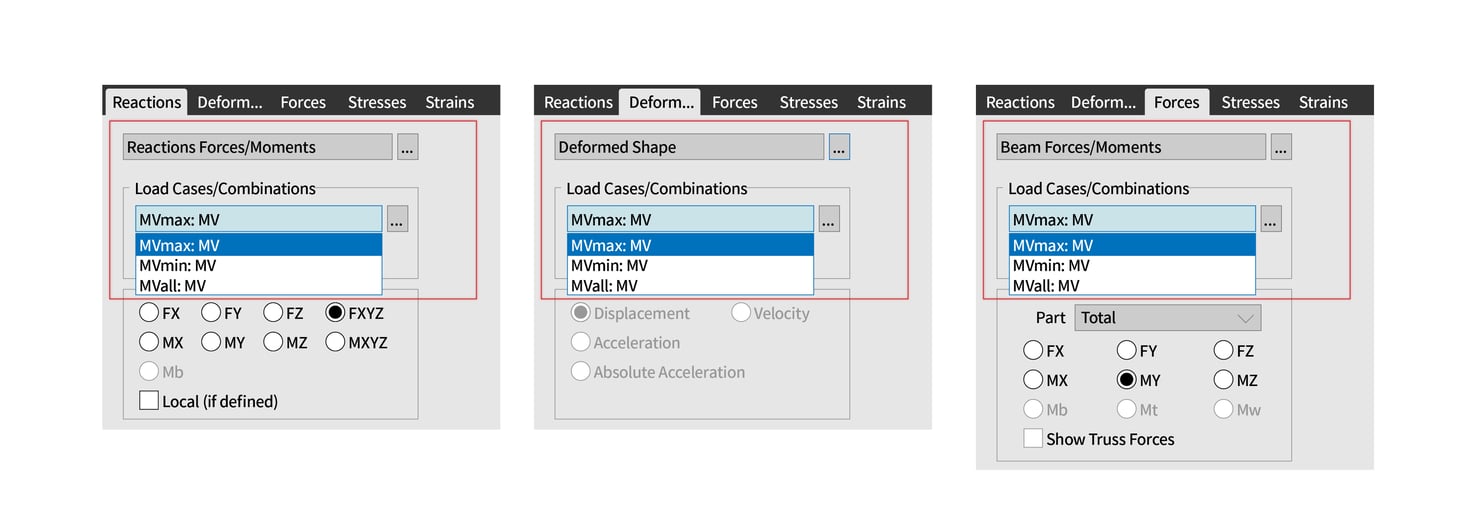Check Show Truss Forces option
Image resolution: width=1468 pixels, height=520 pixels.
click(1033, 439)
